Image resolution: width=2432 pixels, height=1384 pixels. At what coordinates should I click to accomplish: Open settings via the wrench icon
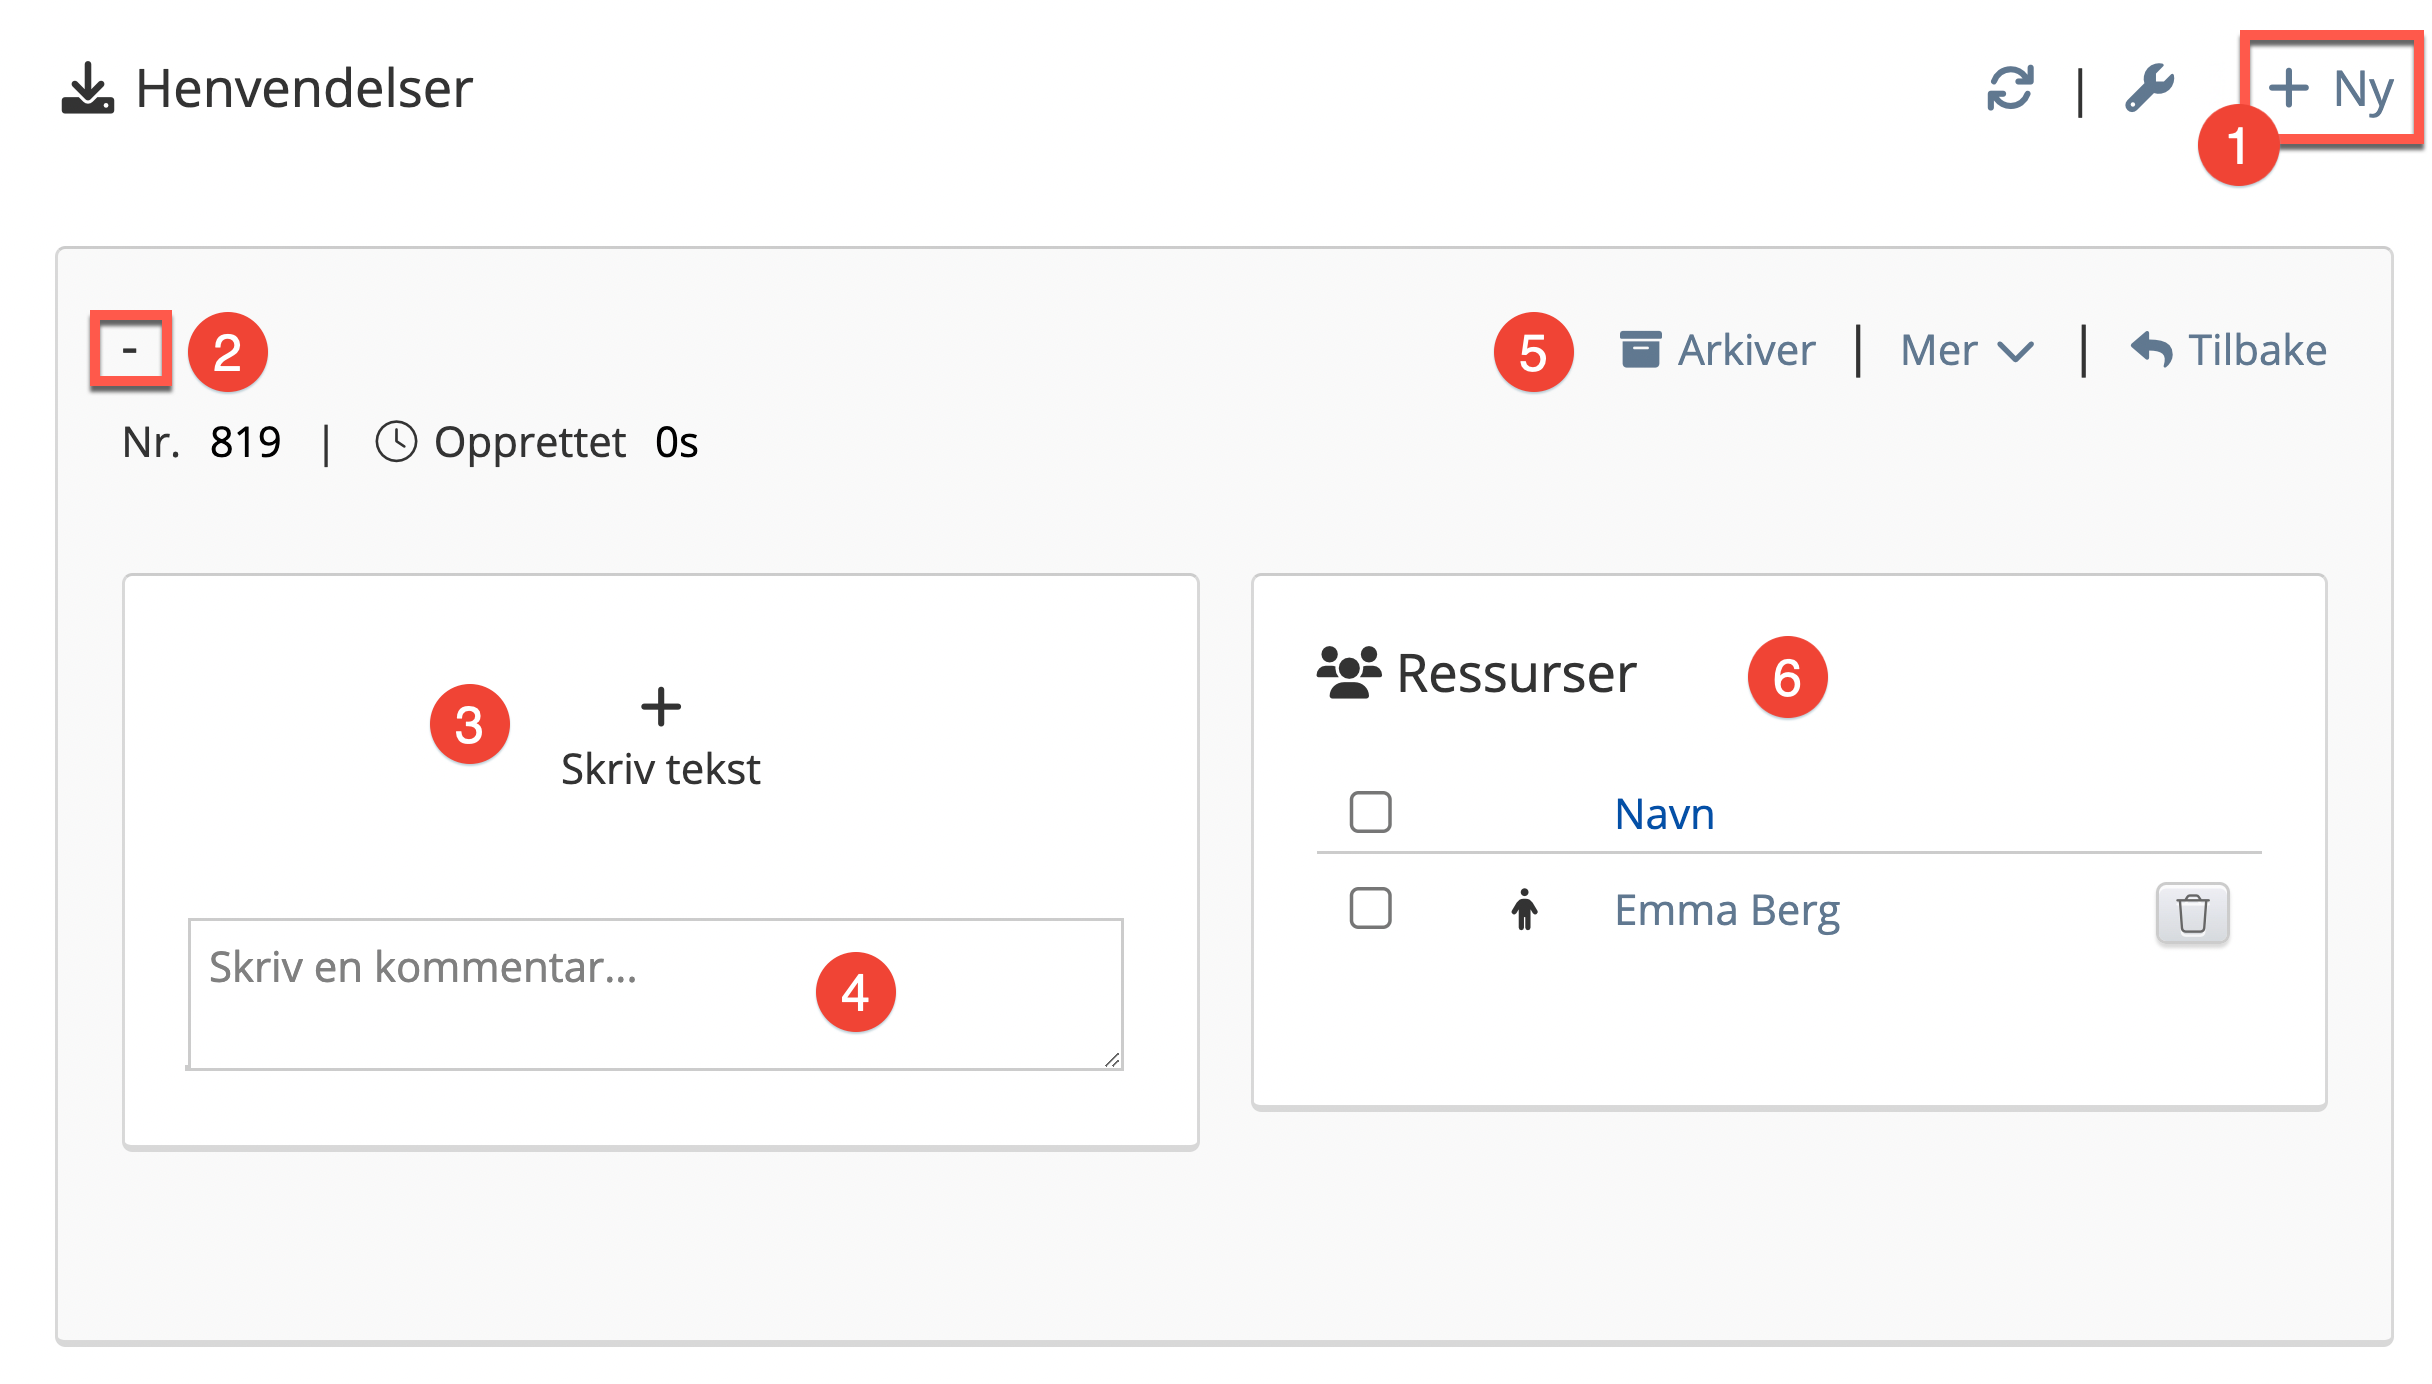pyautogui.click(x=2149, y=88)
